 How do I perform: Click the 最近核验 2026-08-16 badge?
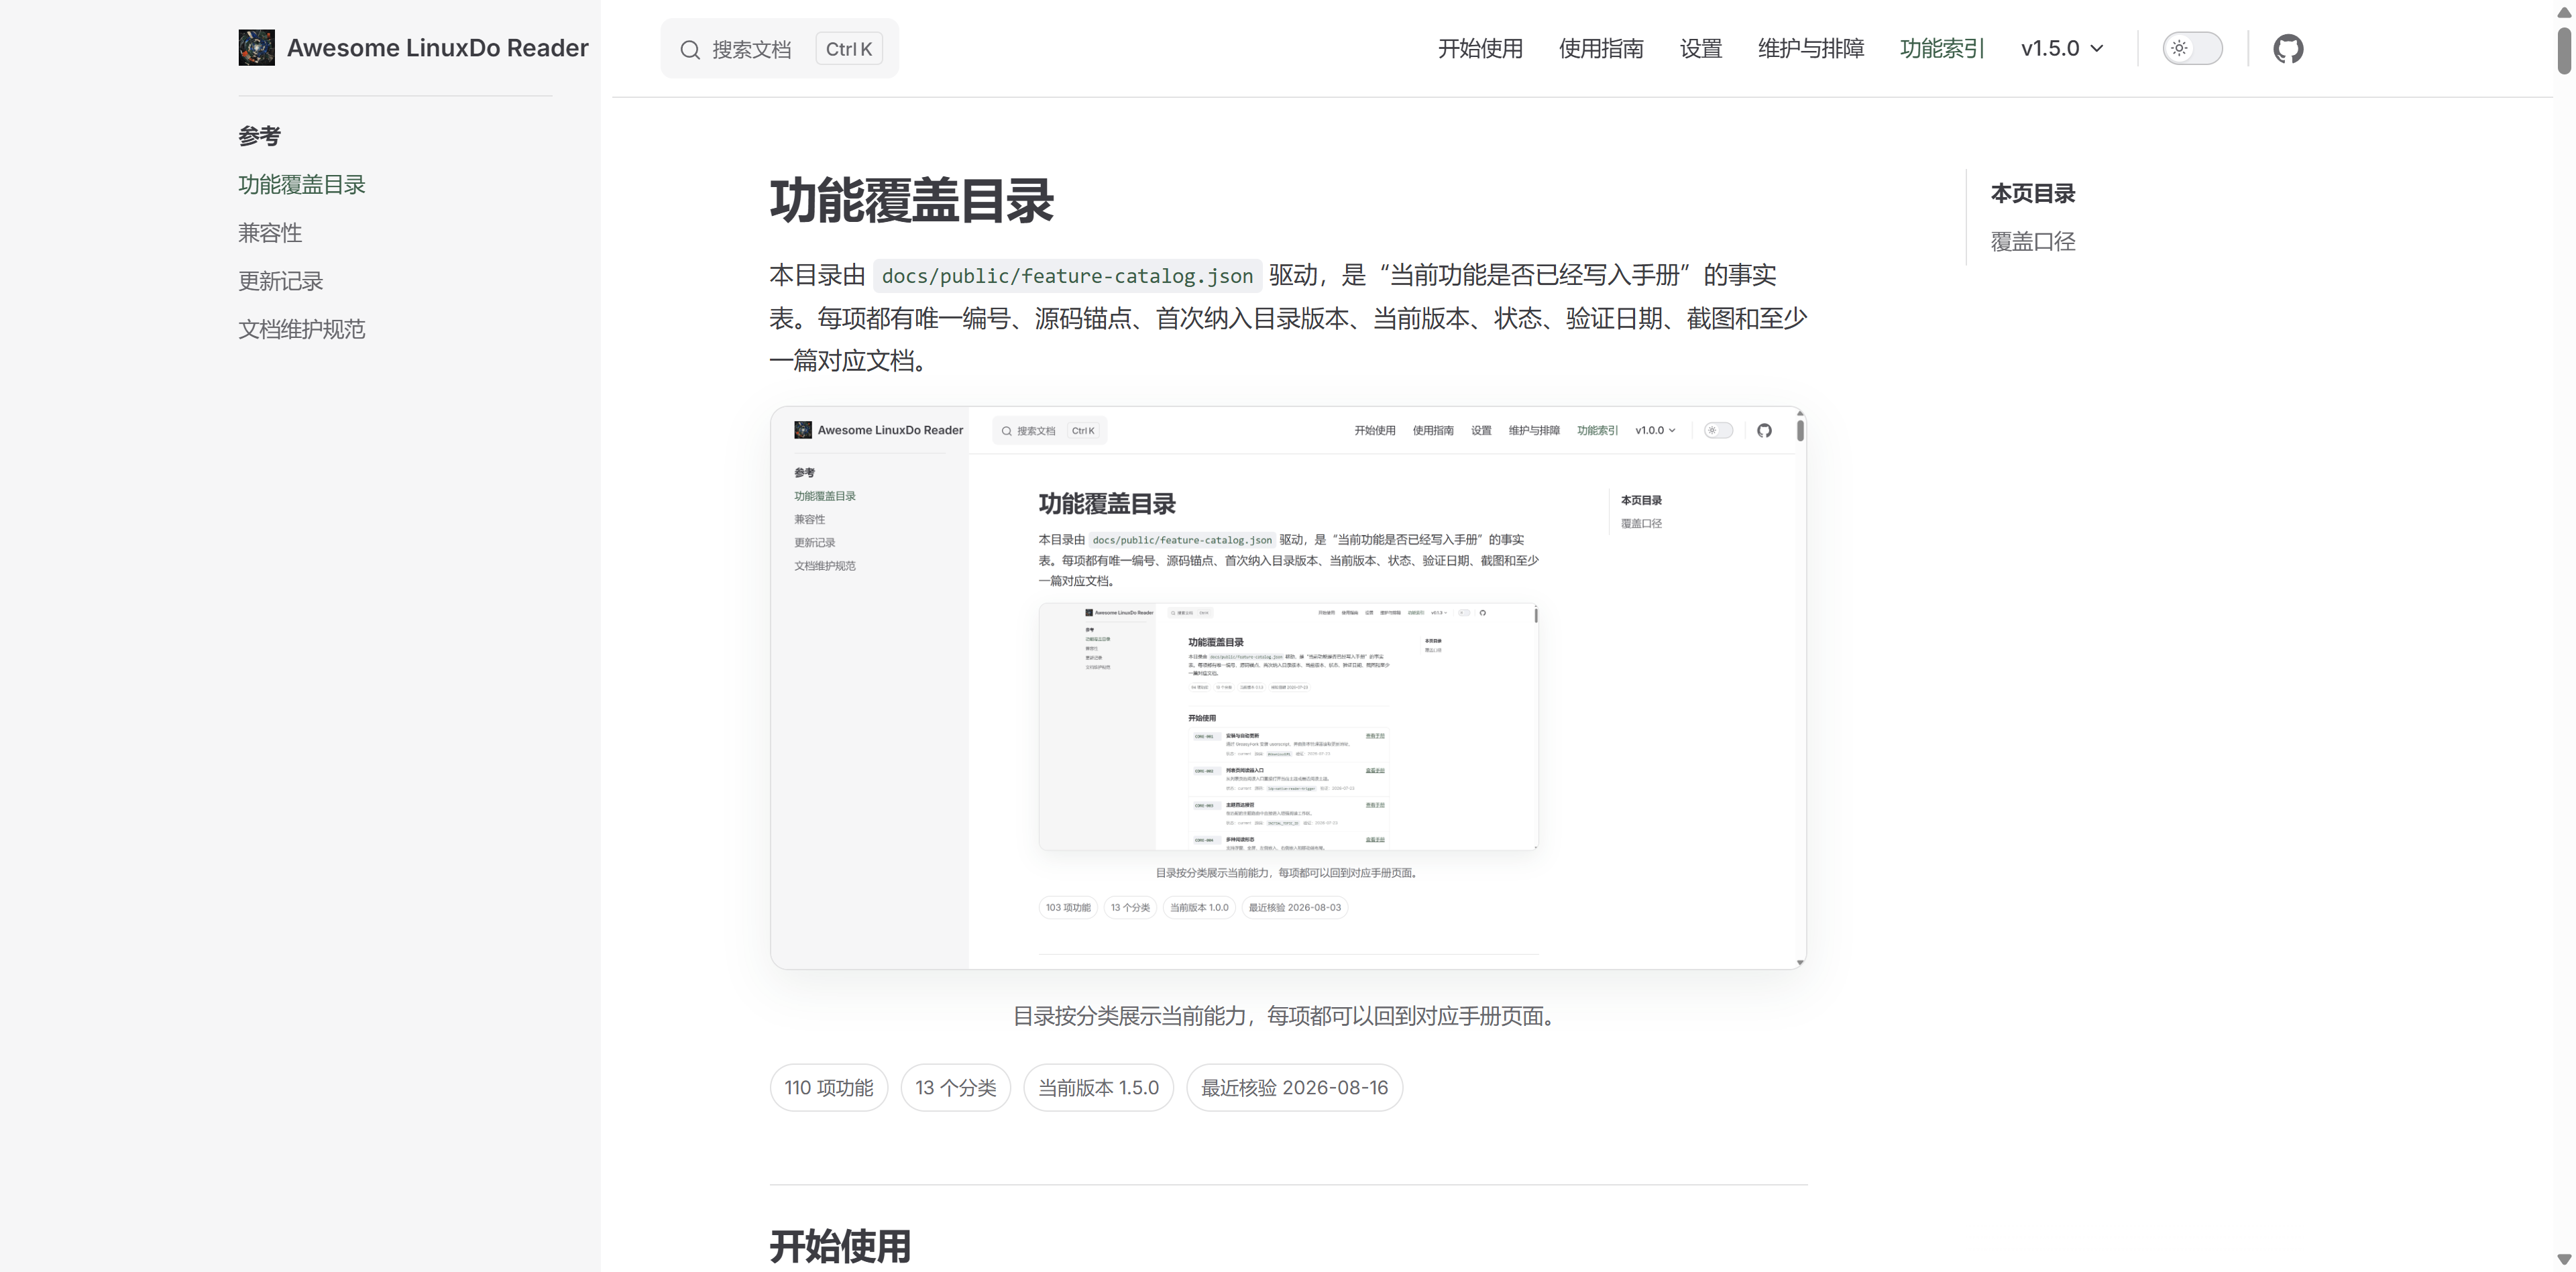(x=1294, y=1088)
